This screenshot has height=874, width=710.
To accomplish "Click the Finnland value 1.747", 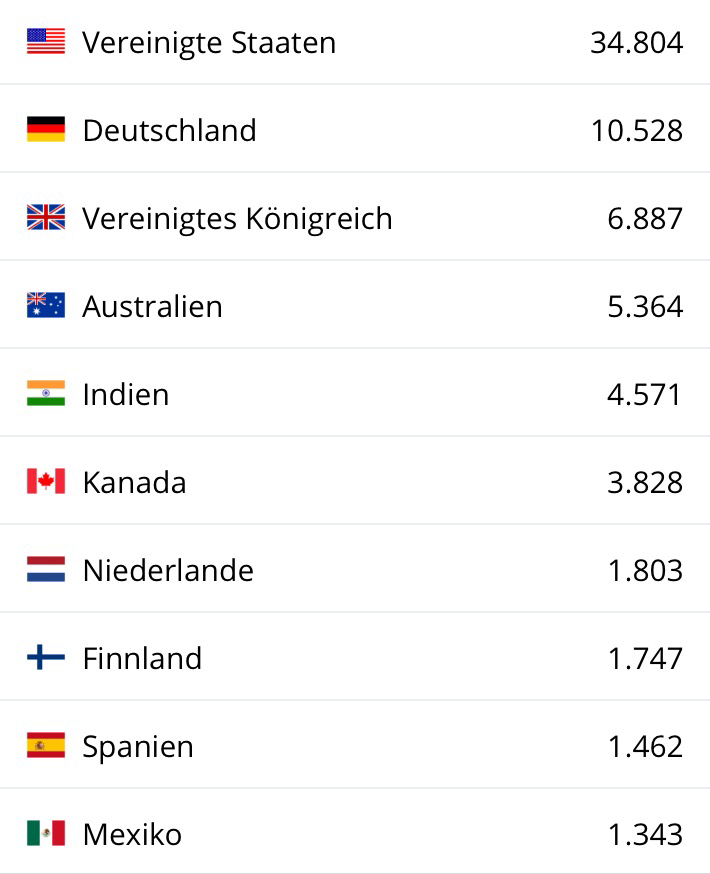I will tap(645, 659).
